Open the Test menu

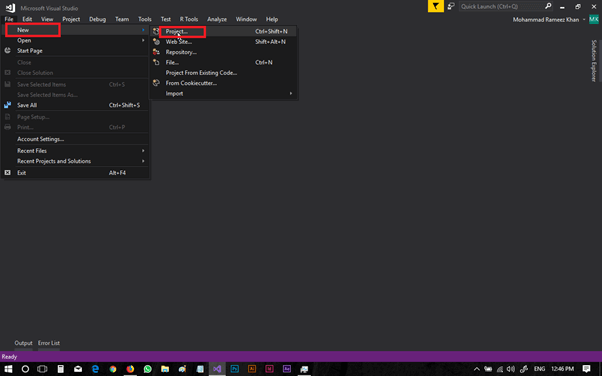[165, 19]
